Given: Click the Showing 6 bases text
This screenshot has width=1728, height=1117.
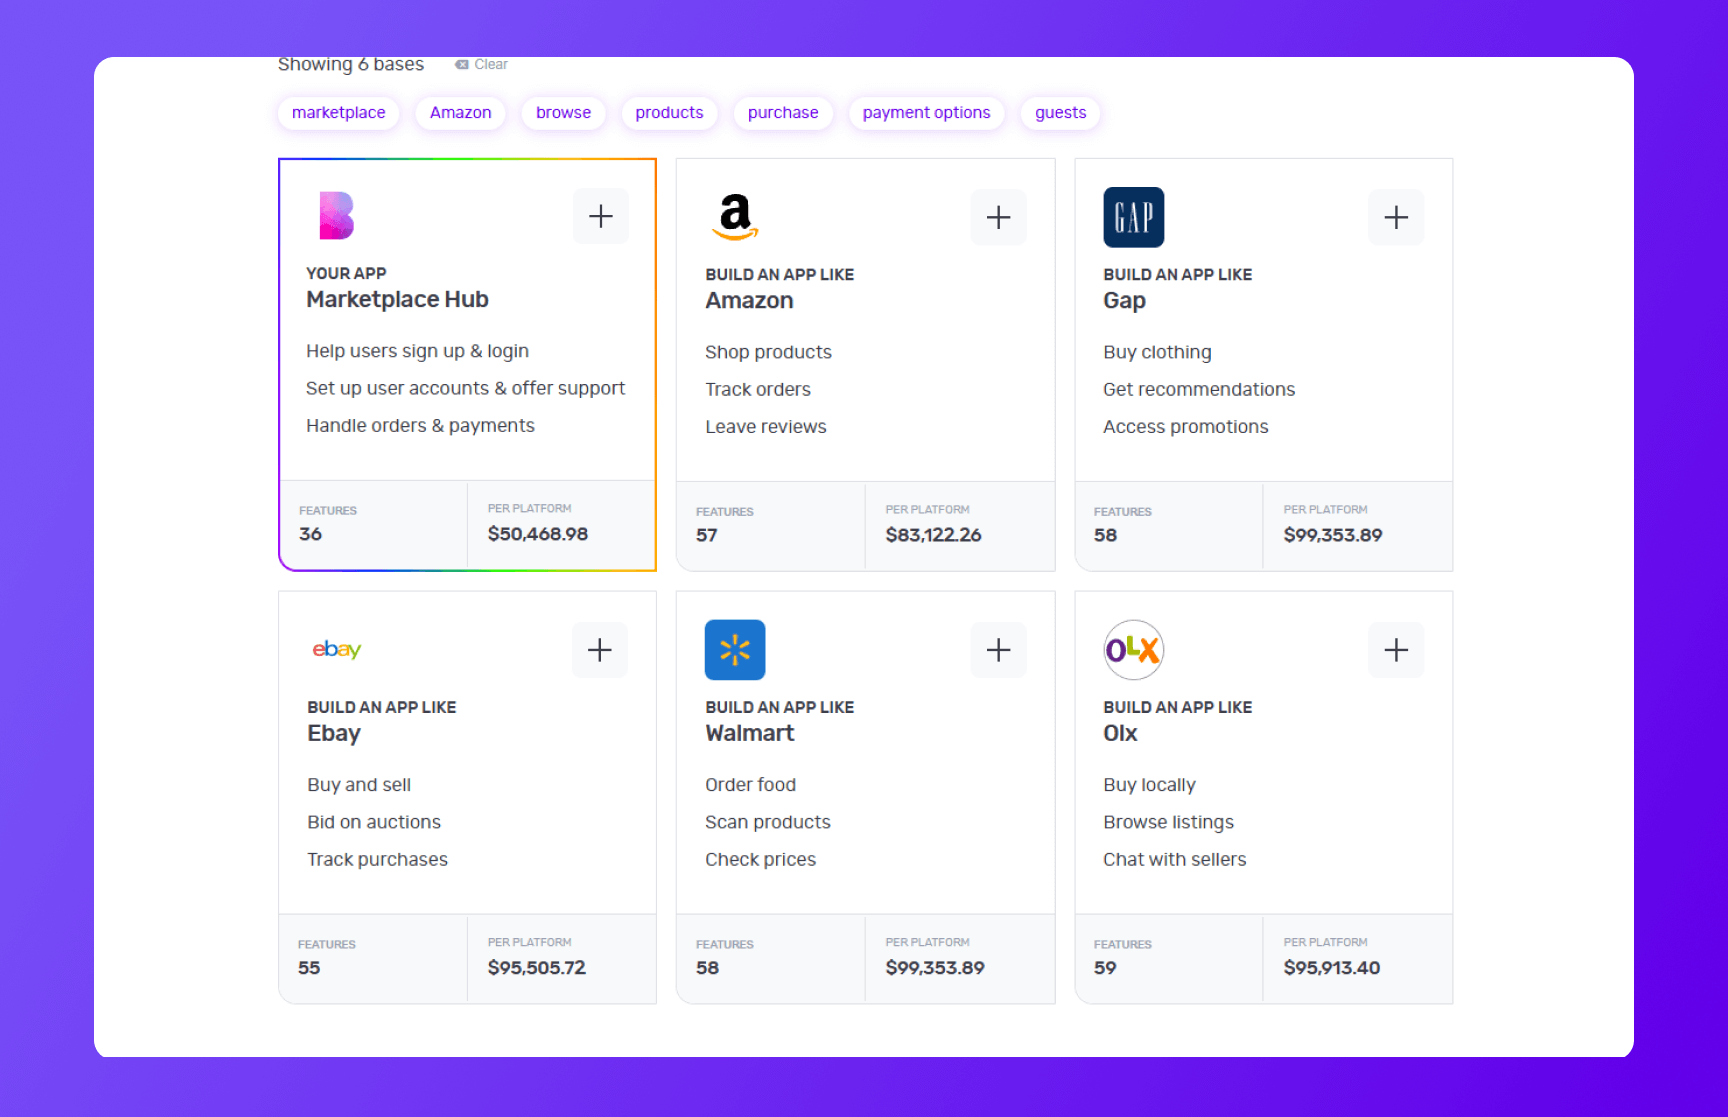Looking at the screenshot, I should (351, 64).
